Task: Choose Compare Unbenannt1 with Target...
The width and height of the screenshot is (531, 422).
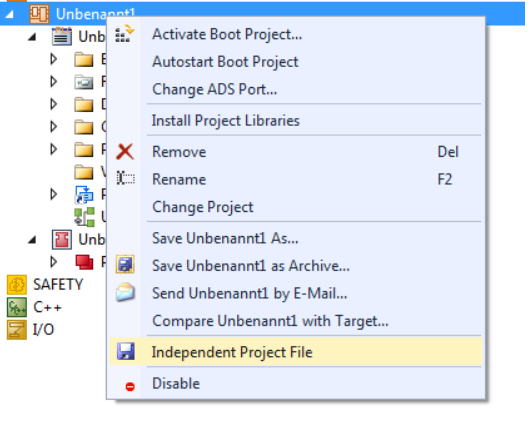Action: click(270, 321)
